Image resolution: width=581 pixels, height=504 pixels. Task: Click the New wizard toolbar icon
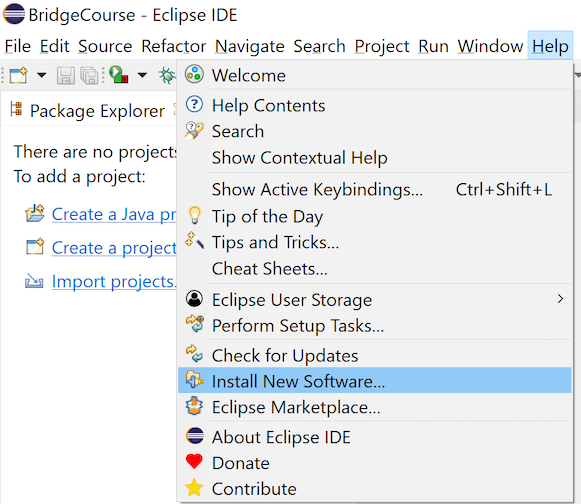click(x=19, y=75)
